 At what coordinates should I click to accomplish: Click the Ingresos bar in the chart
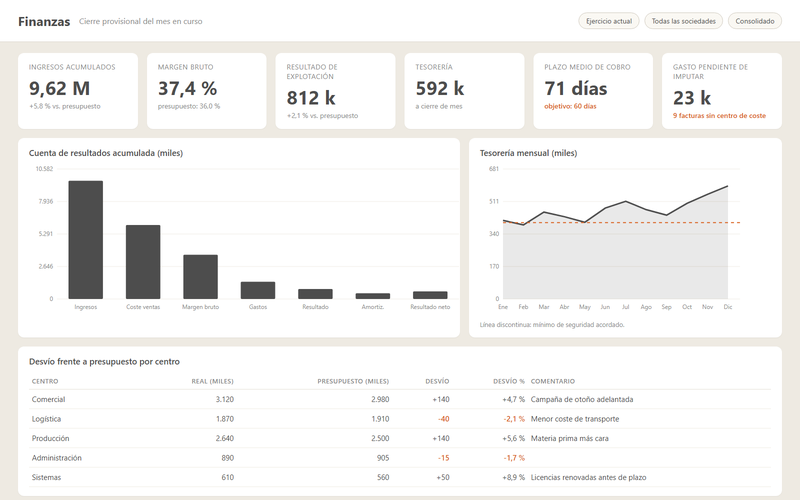[x=86, y=240]
